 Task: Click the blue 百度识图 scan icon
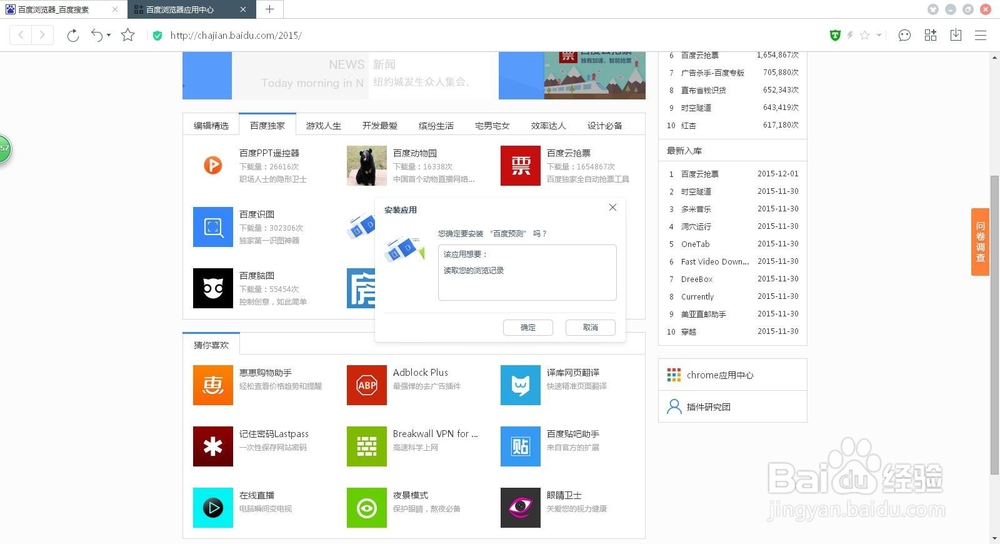212,226
